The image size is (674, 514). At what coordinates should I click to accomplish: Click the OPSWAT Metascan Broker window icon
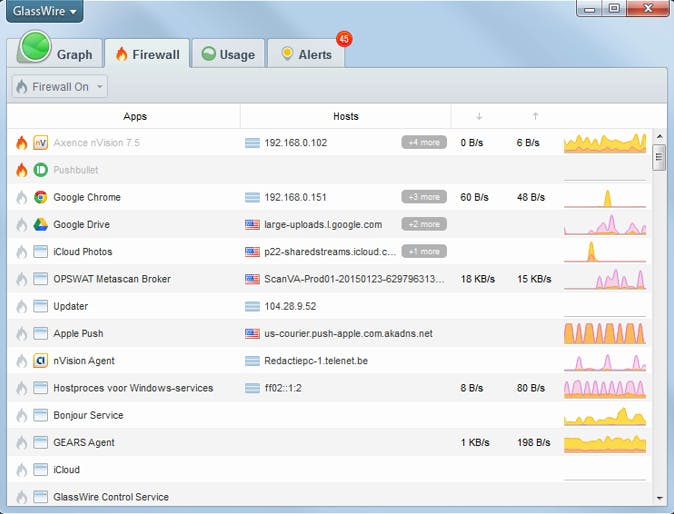[40, 279]
